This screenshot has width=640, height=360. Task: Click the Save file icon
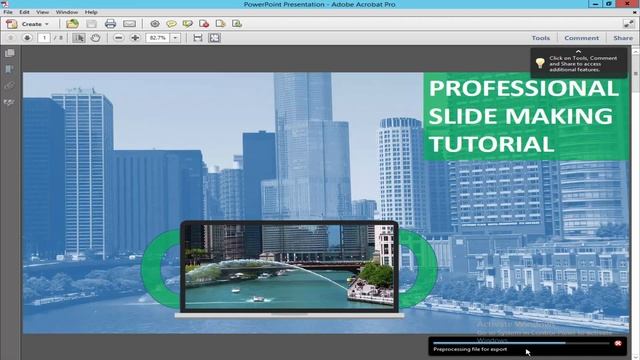pyautogui.click(x=91, y=24)
